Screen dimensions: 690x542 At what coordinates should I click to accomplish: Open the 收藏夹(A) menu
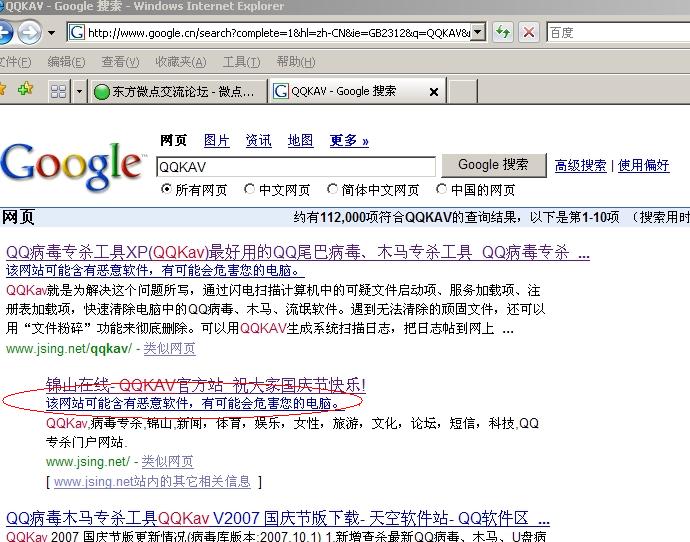[180, 62]
